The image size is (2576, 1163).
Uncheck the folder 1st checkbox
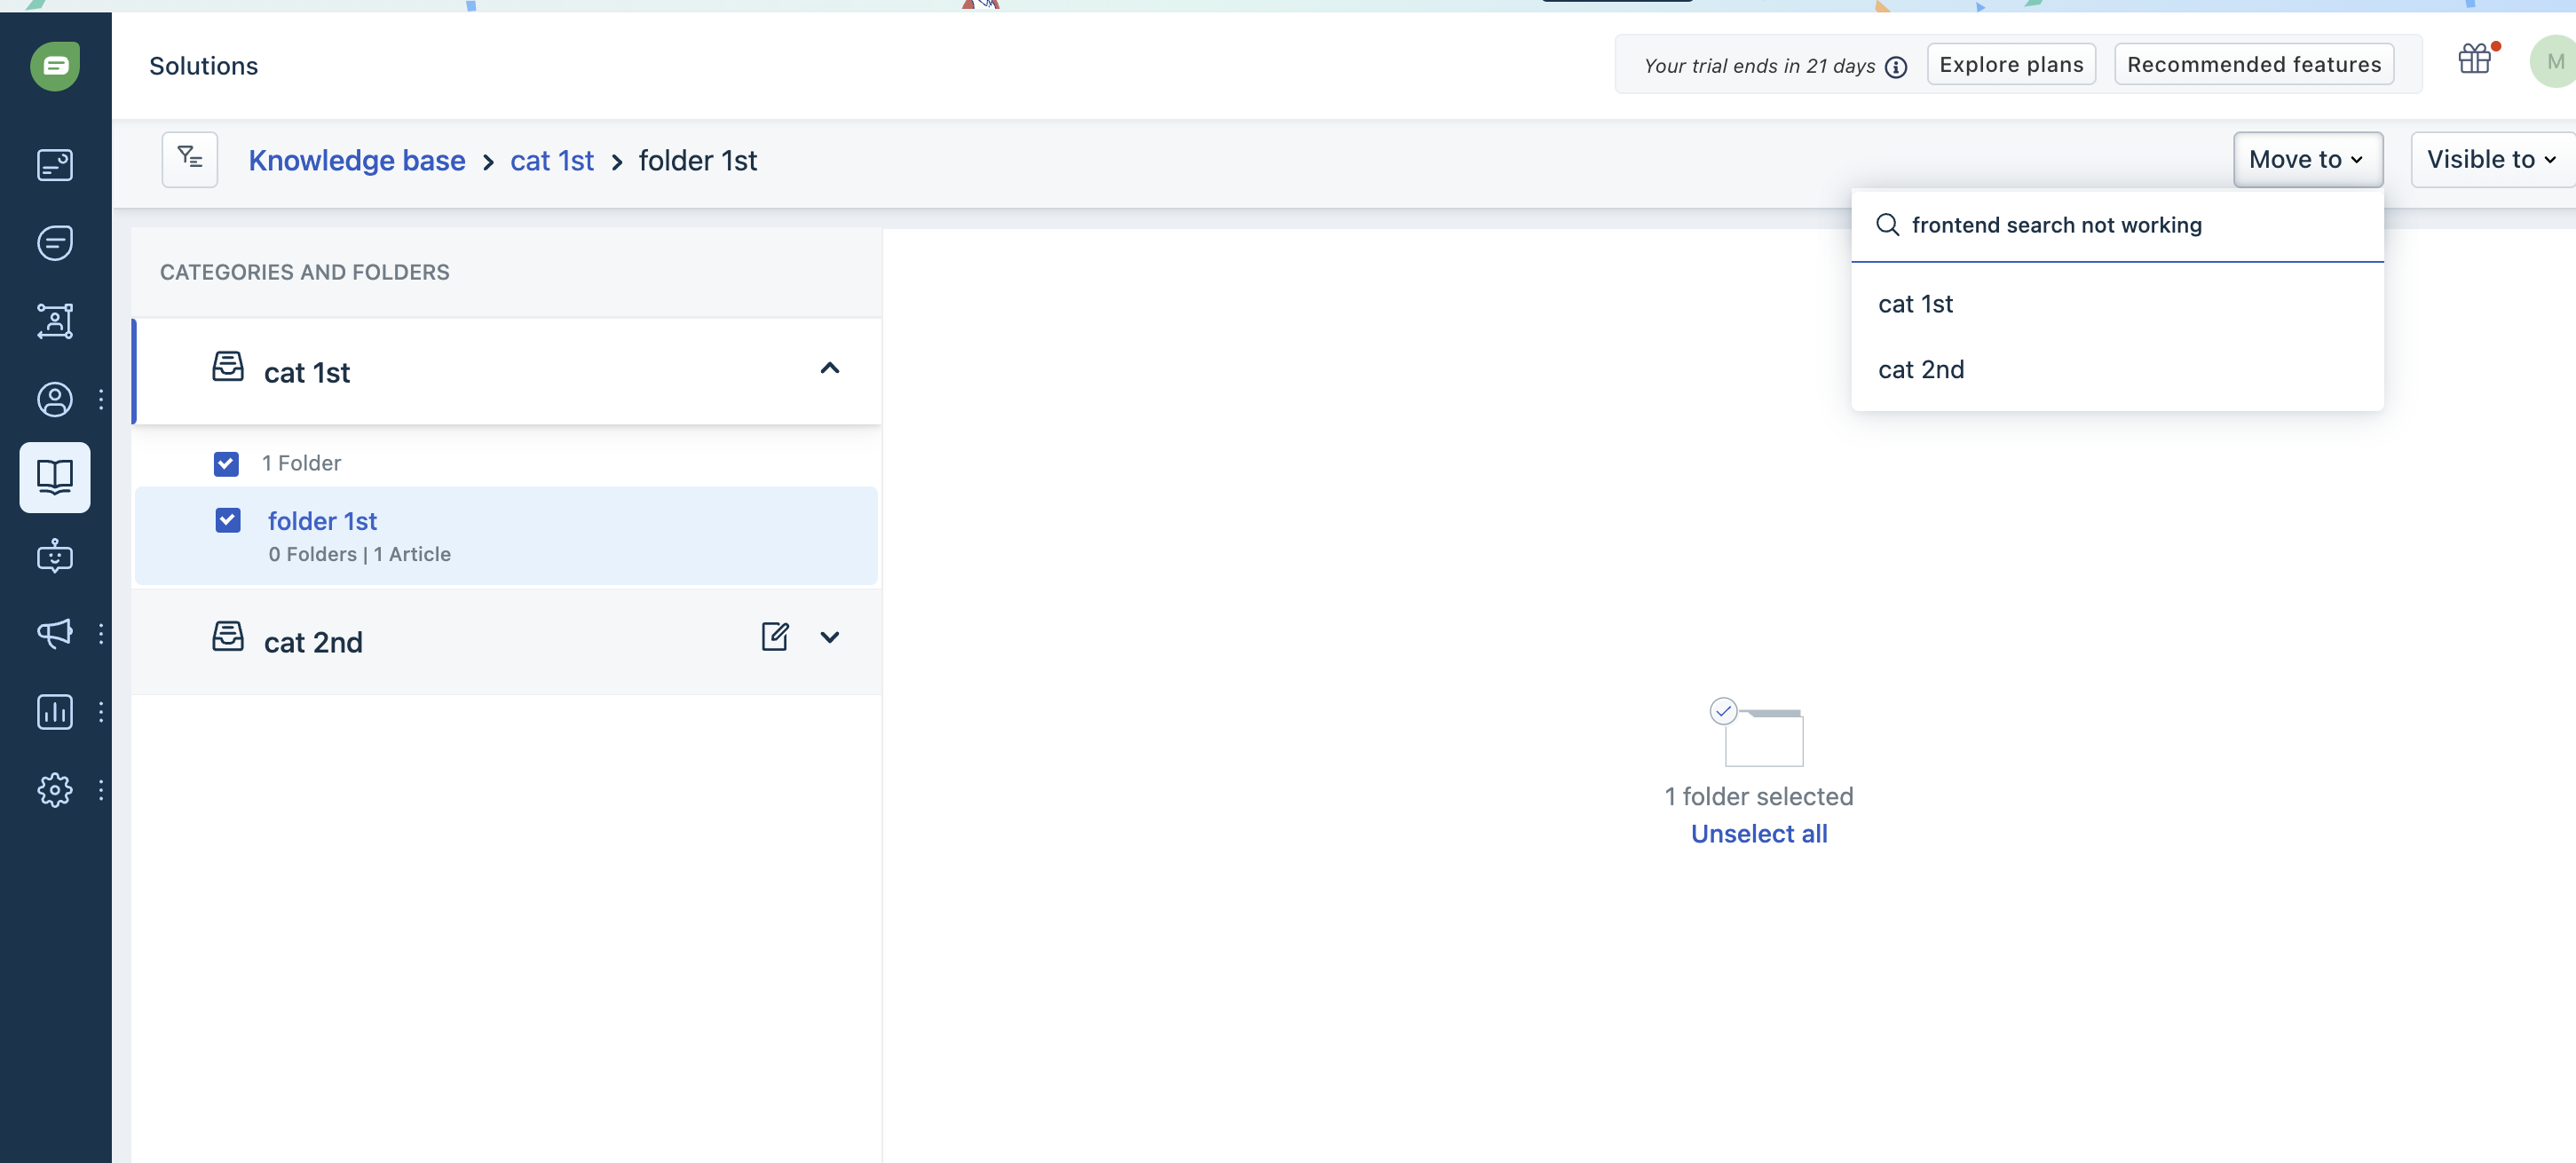pyautogui.click(x=228, y=520)
